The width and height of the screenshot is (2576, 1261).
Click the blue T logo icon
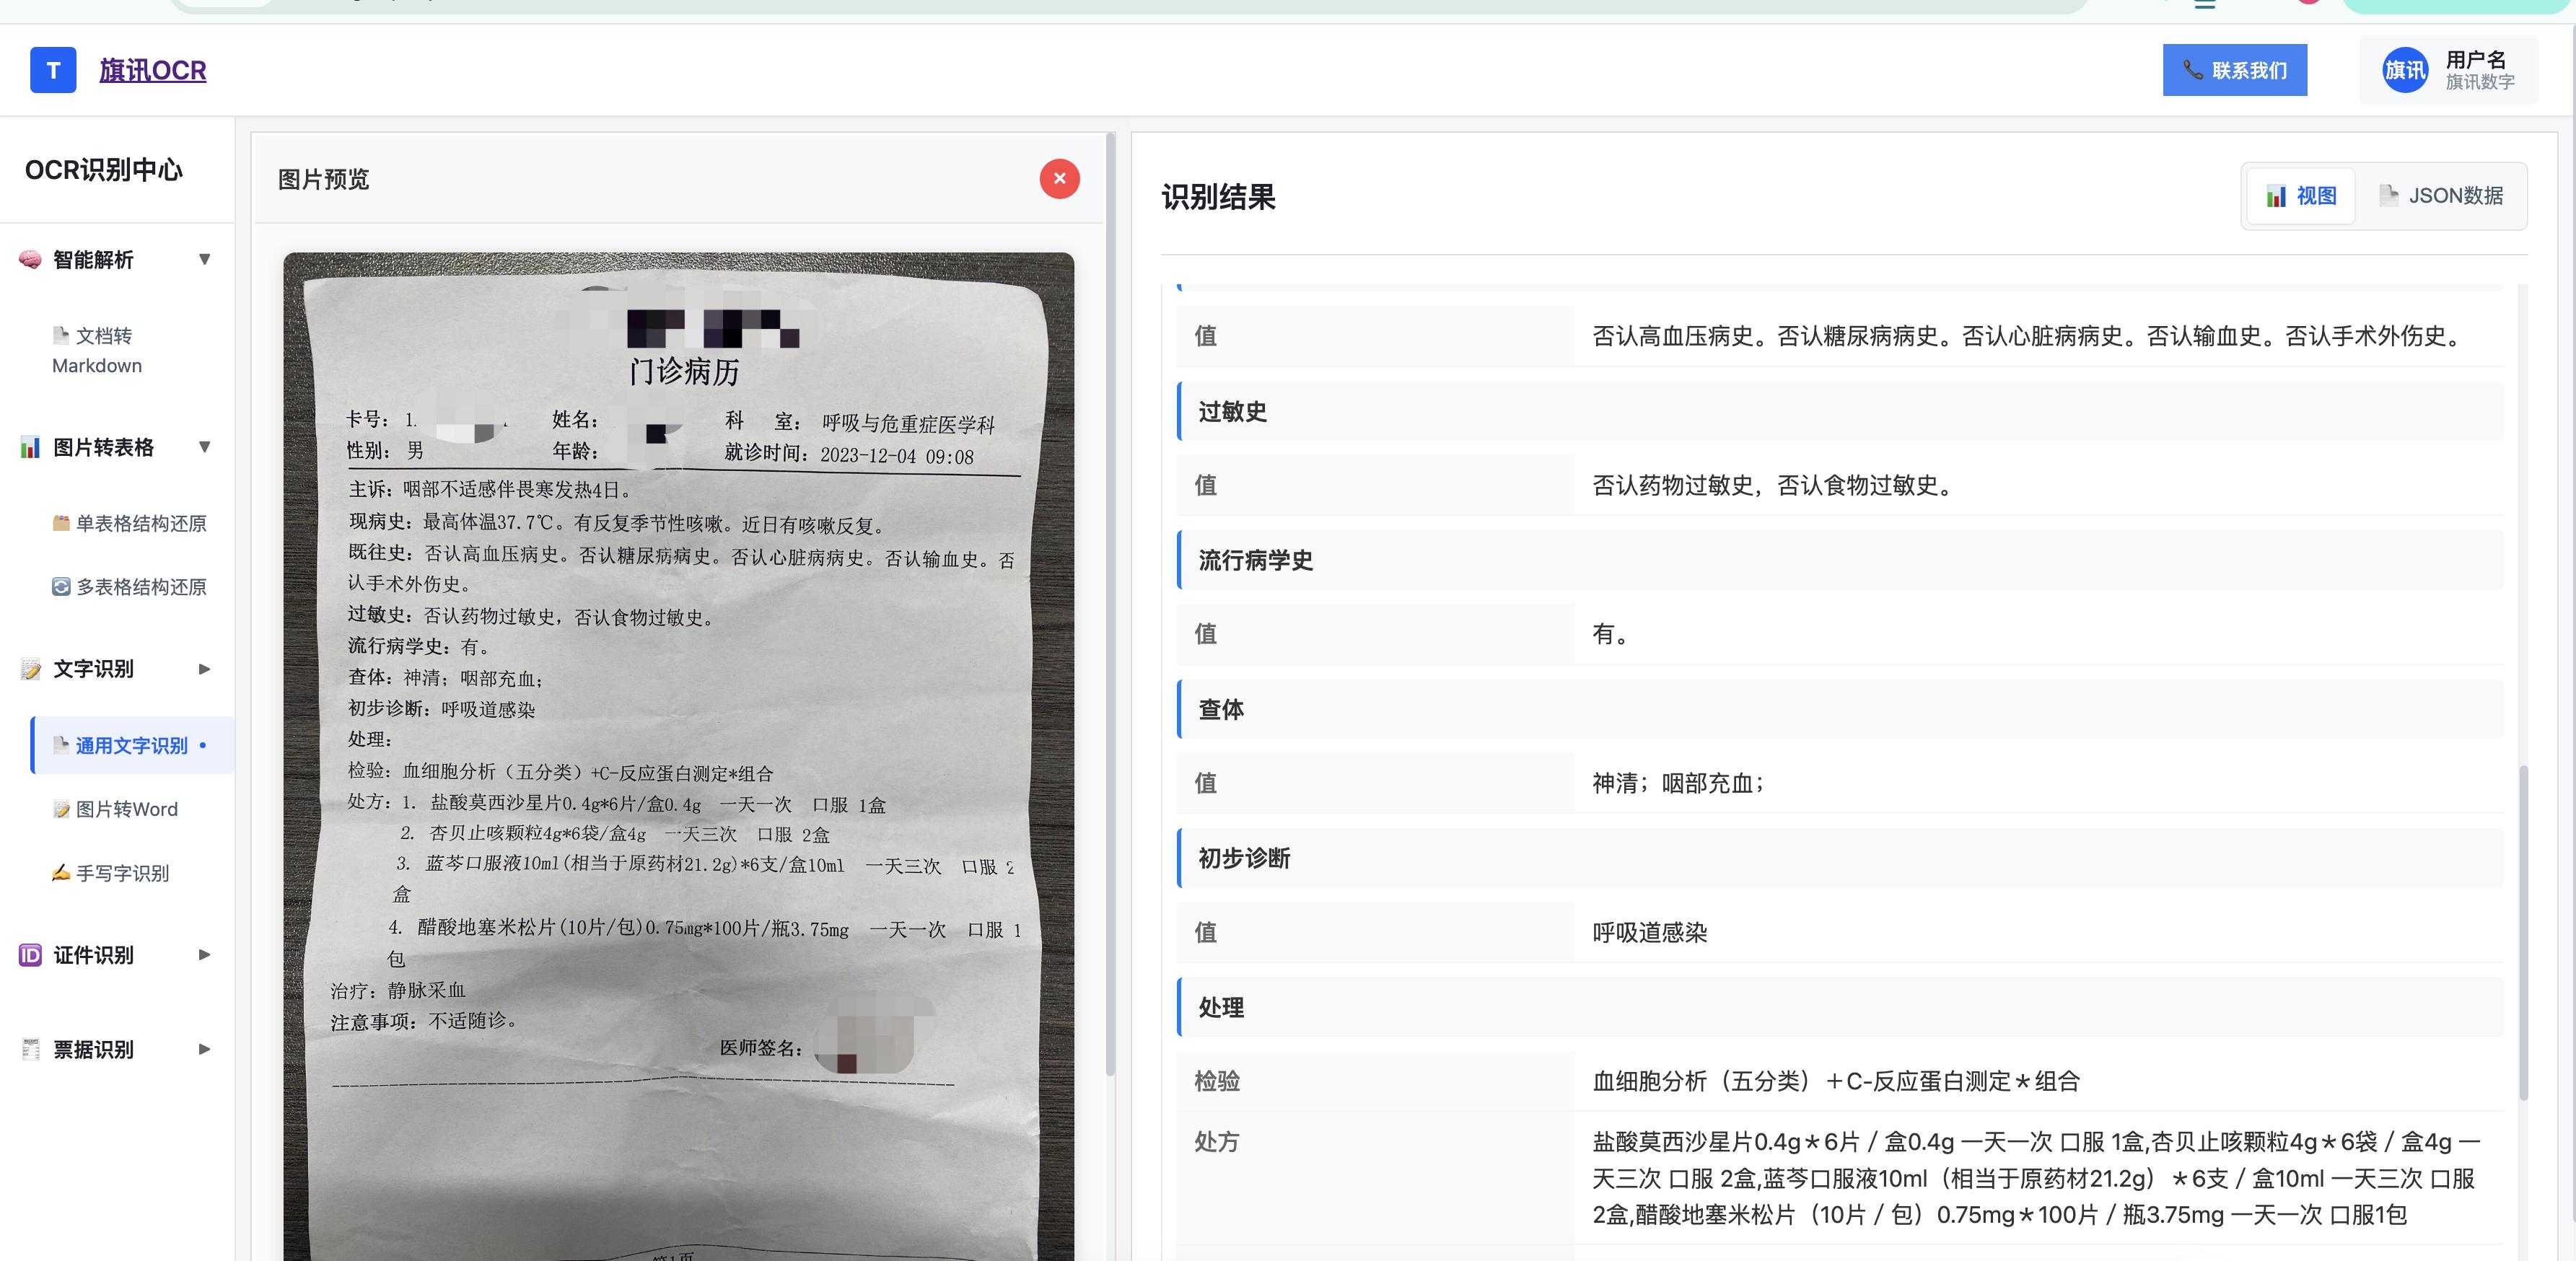point(53,70)
